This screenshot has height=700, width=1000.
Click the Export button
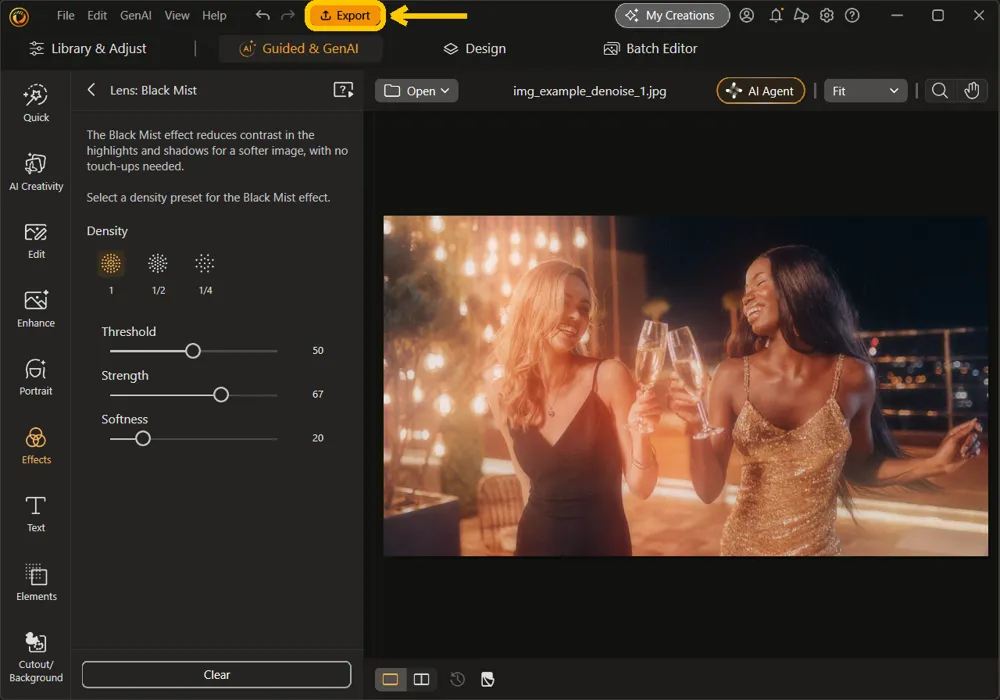pos(345,15)
